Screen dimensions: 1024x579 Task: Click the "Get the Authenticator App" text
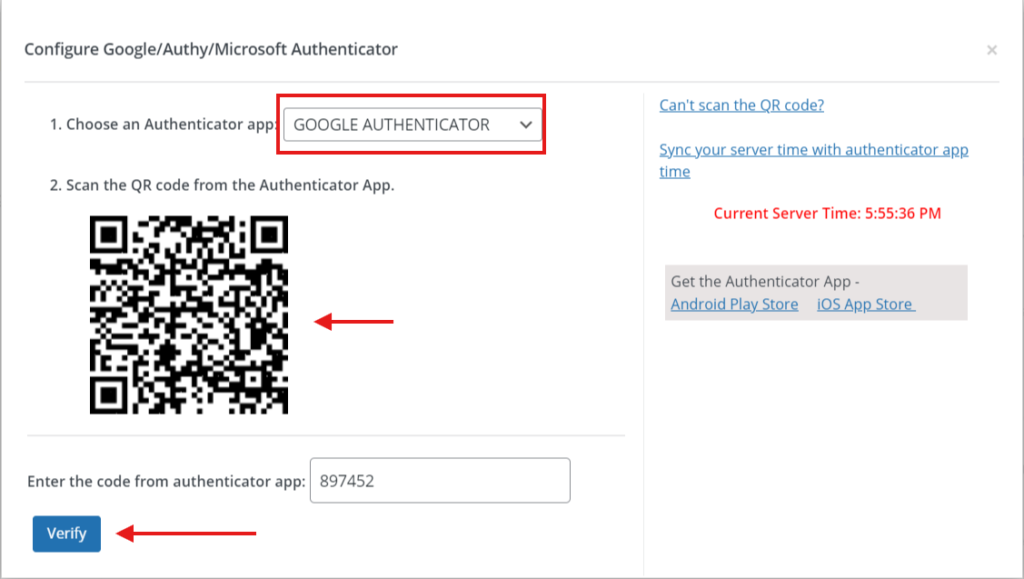point(765,282)
